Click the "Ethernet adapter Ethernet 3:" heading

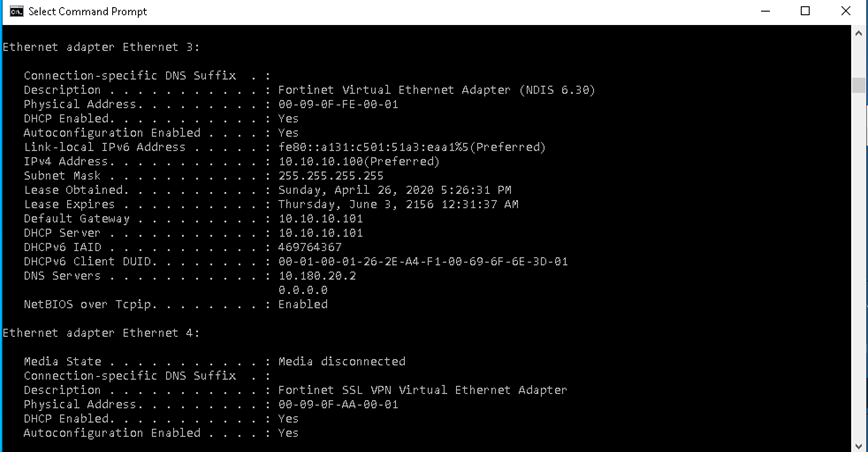(101, 47)
